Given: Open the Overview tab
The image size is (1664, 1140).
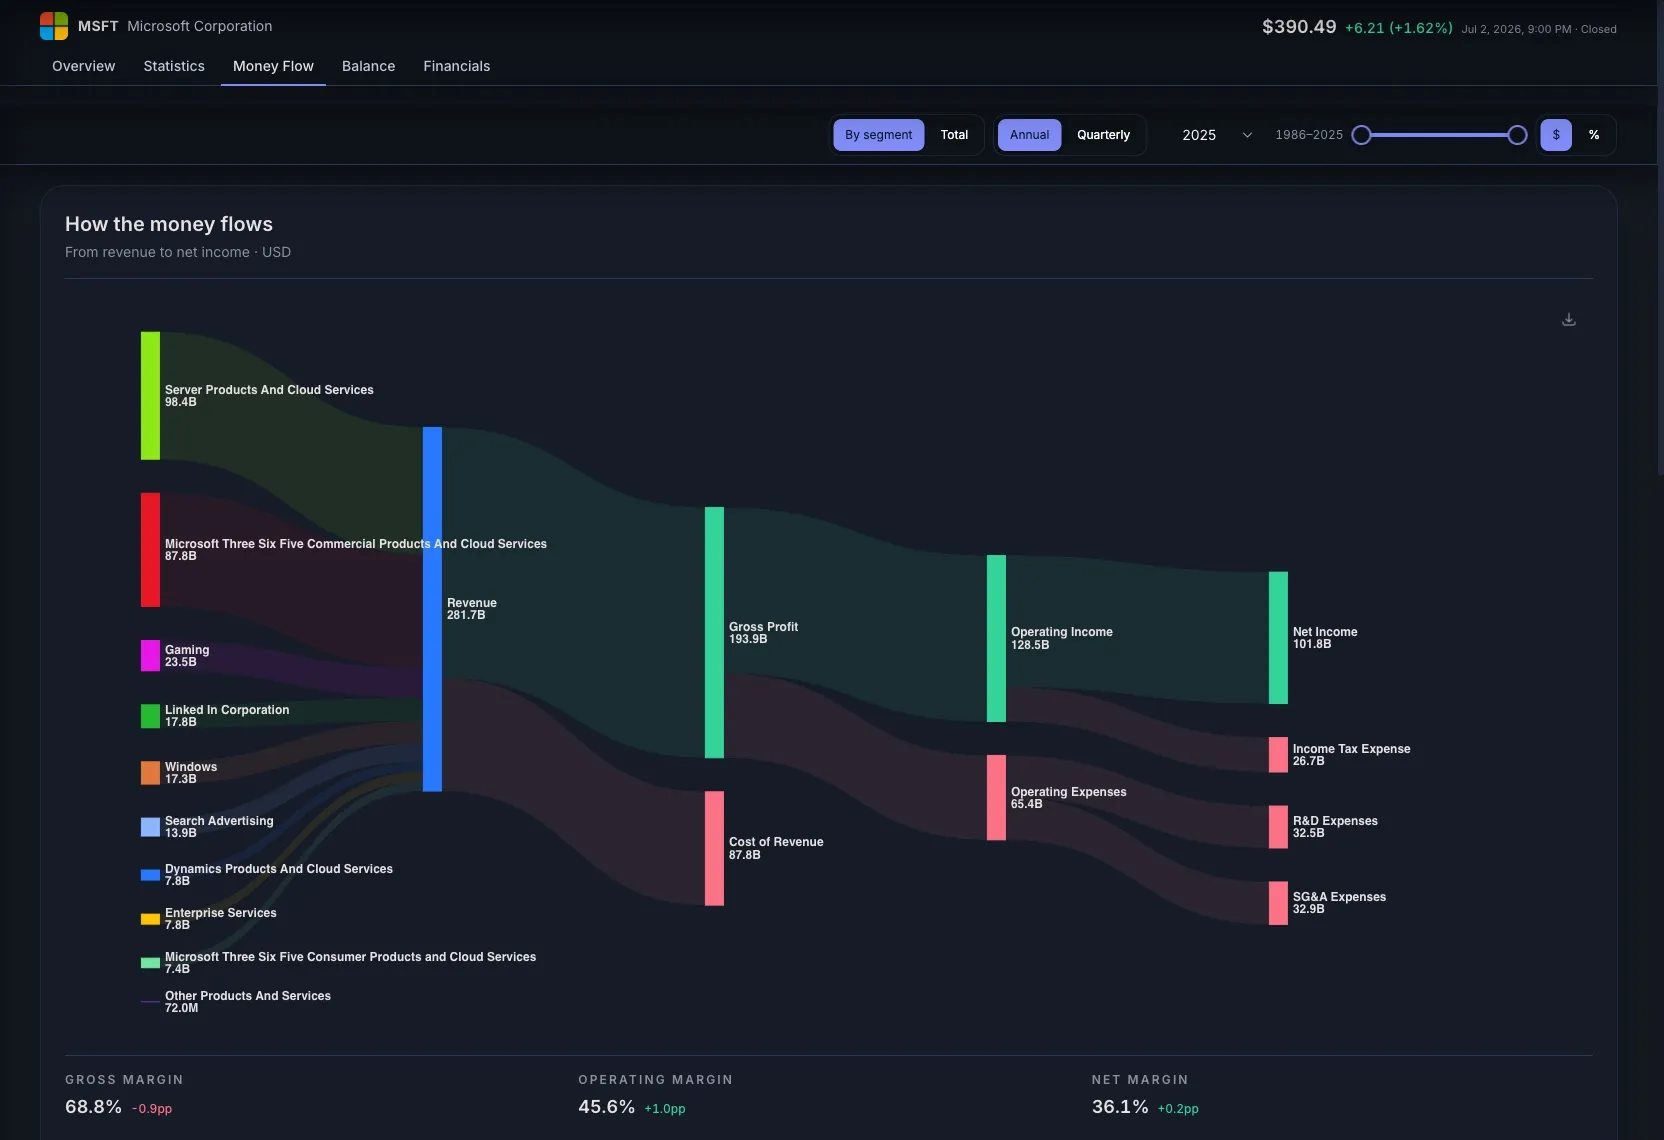Looking at the screenshot, I should coord(84,66).
